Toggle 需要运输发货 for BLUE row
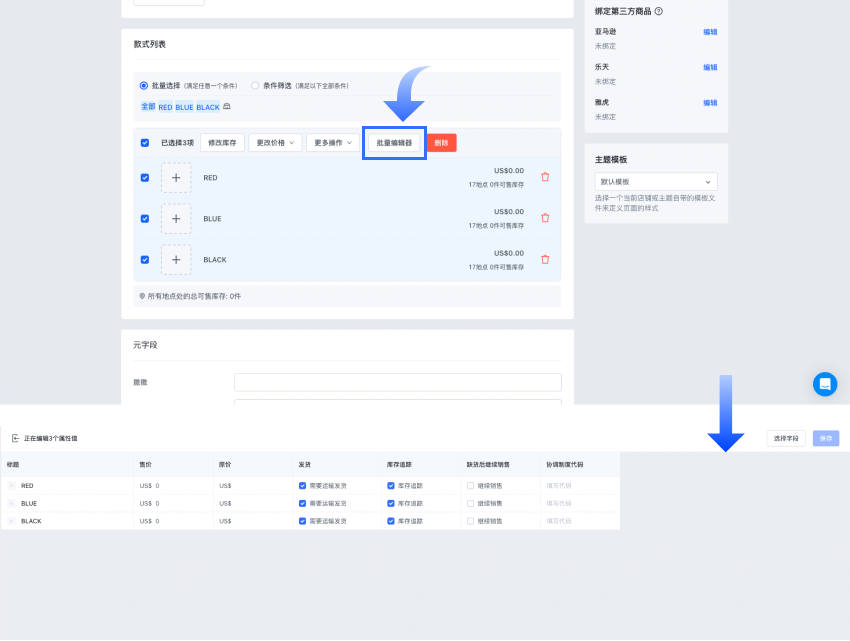Viewport: 850px width, 641px height. pyautogui.click(x=302, y=504)
